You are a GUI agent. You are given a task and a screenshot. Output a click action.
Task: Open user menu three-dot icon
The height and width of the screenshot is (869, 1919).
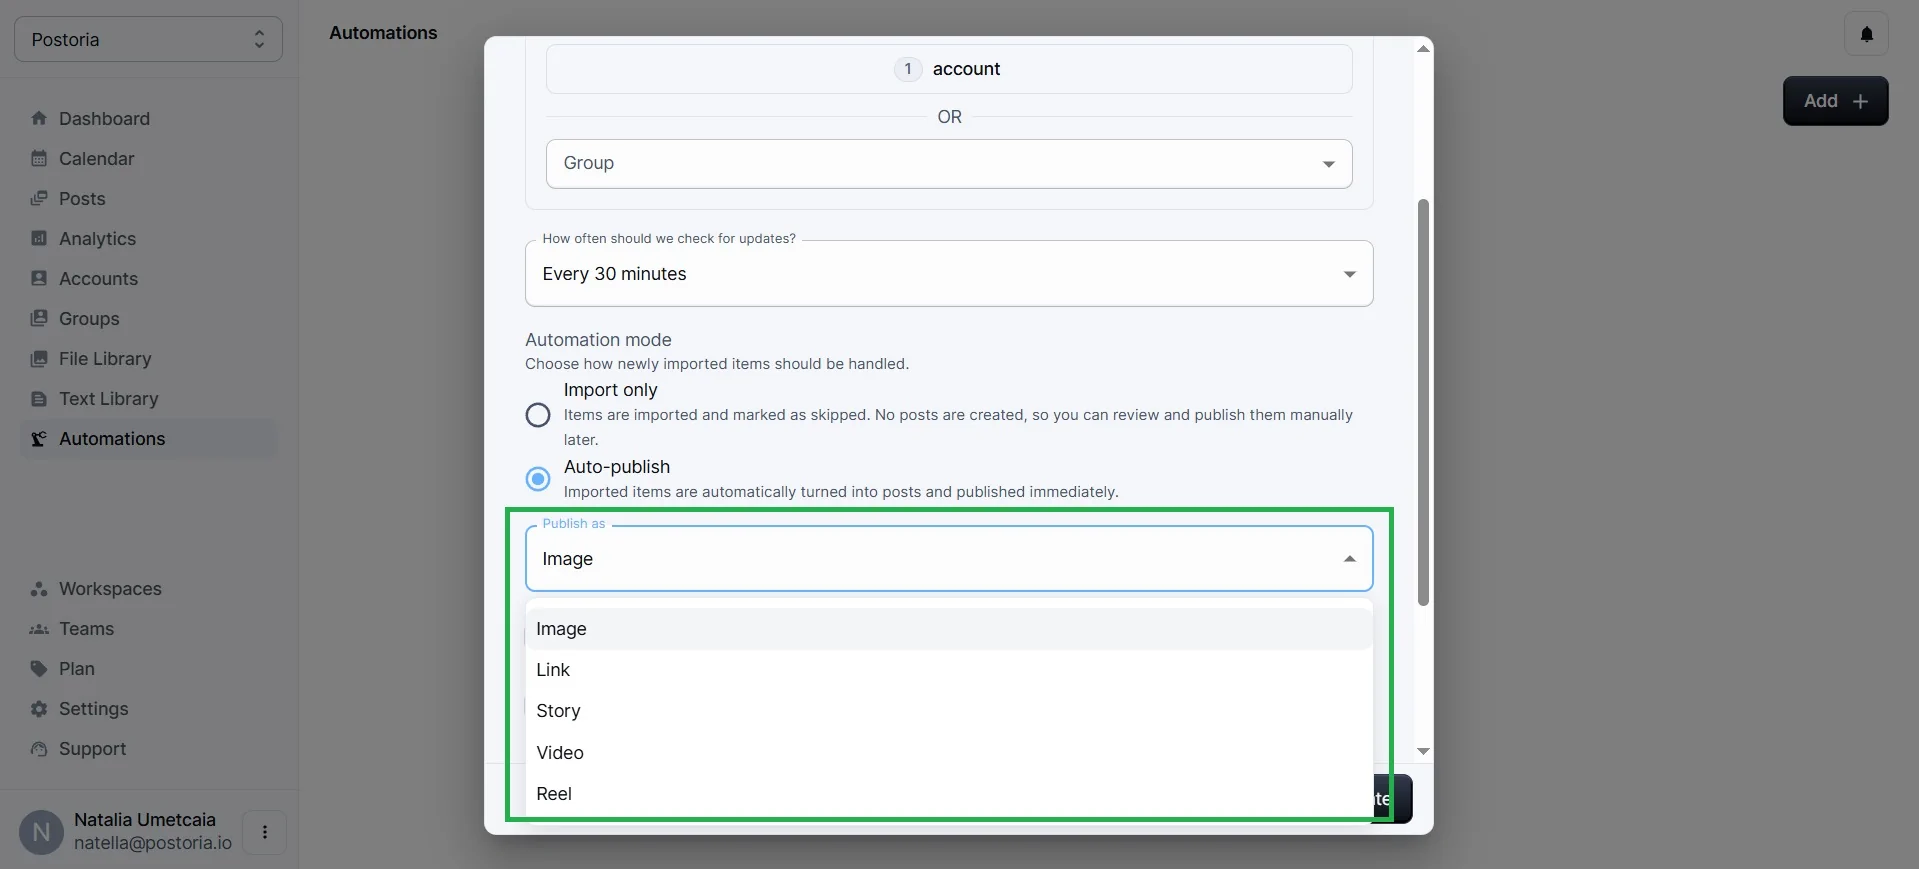pos(265,832)
